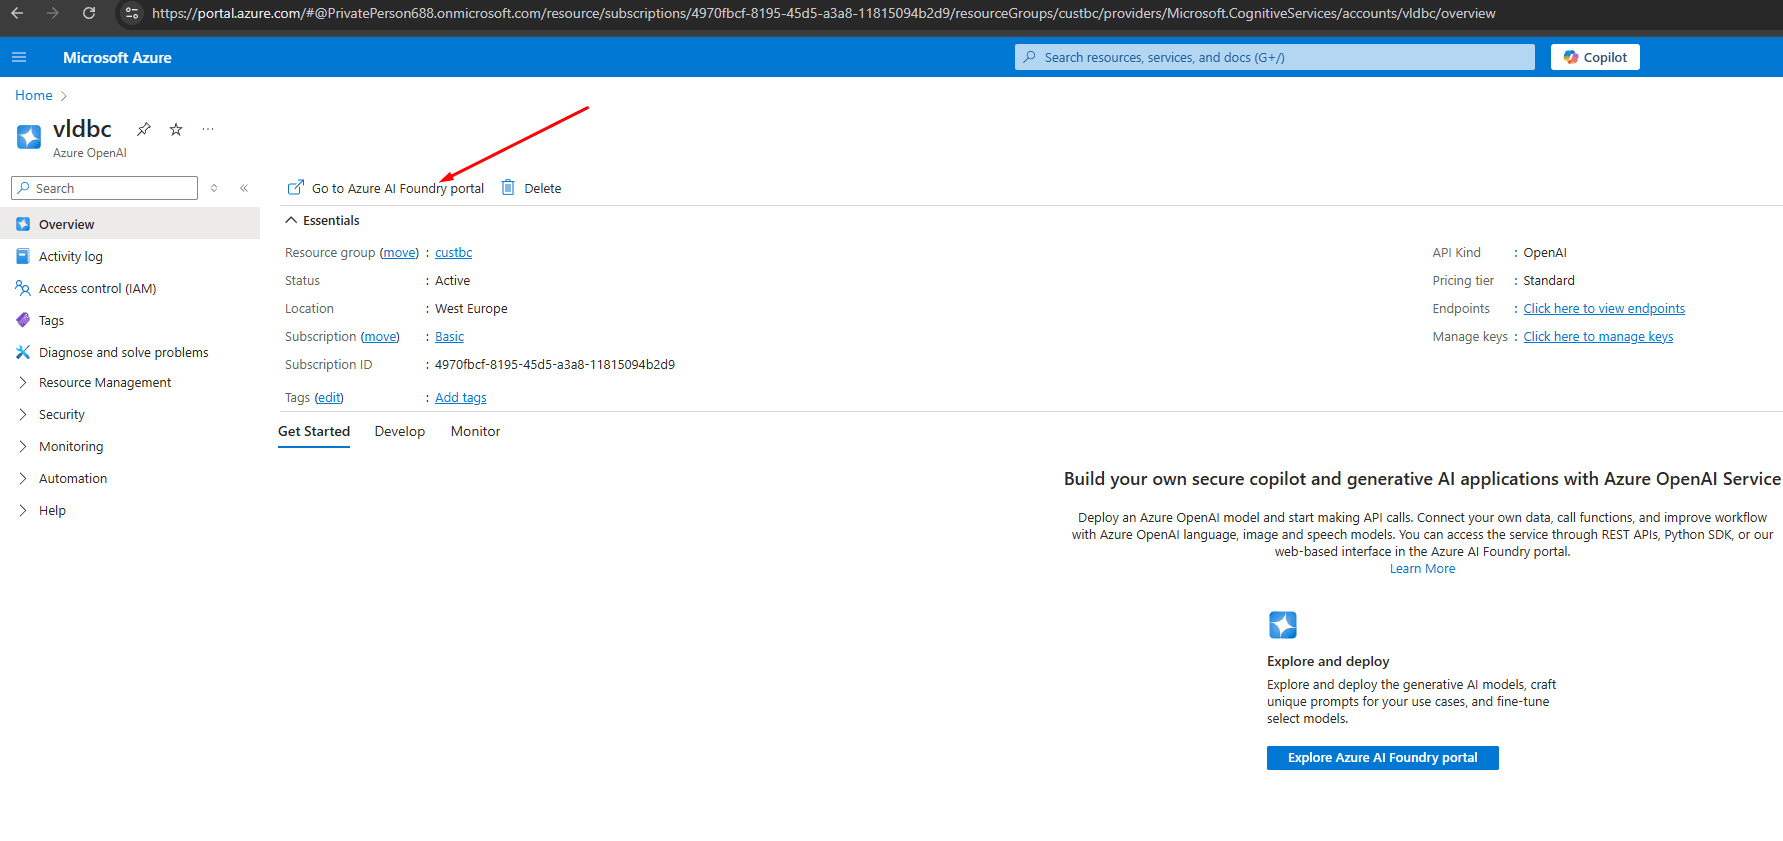Collapse the sidebar with double chevron

tap(244, 188)
